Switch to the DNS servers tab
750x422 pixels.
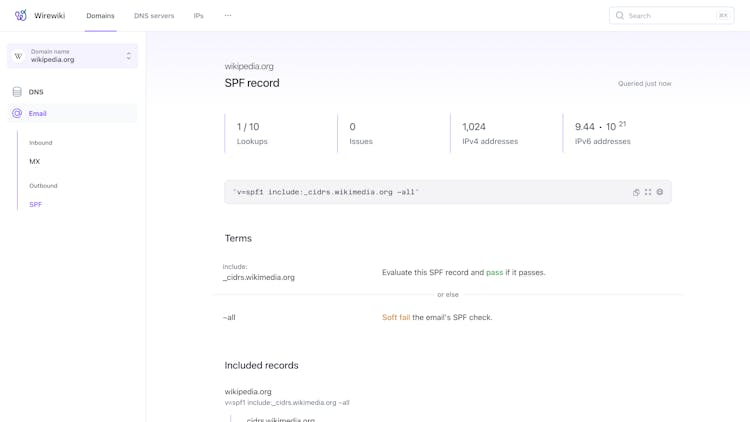[154, 16]
